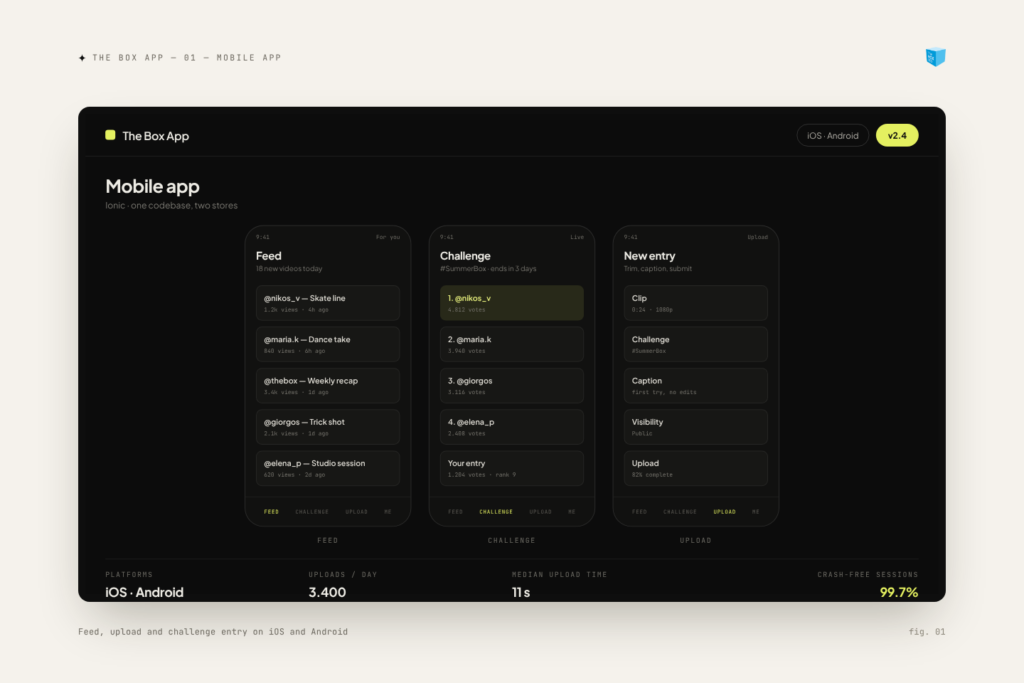
Task: Open the Visibility Public row
Action: pos(696,426)
